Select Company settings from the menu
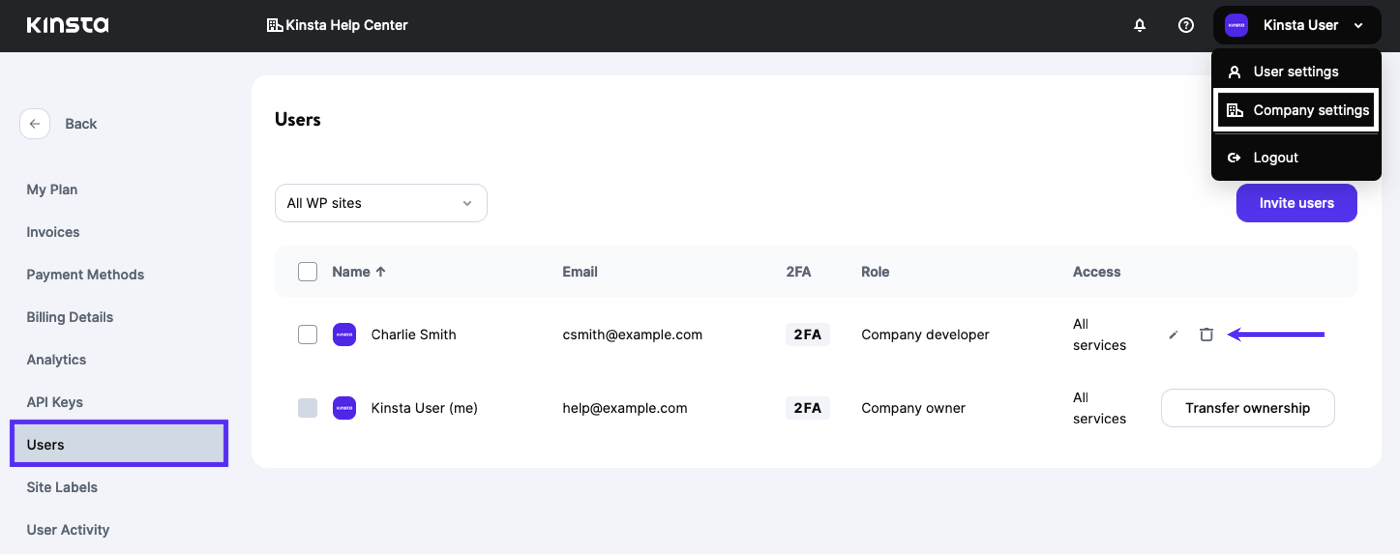 (1296, 111)
